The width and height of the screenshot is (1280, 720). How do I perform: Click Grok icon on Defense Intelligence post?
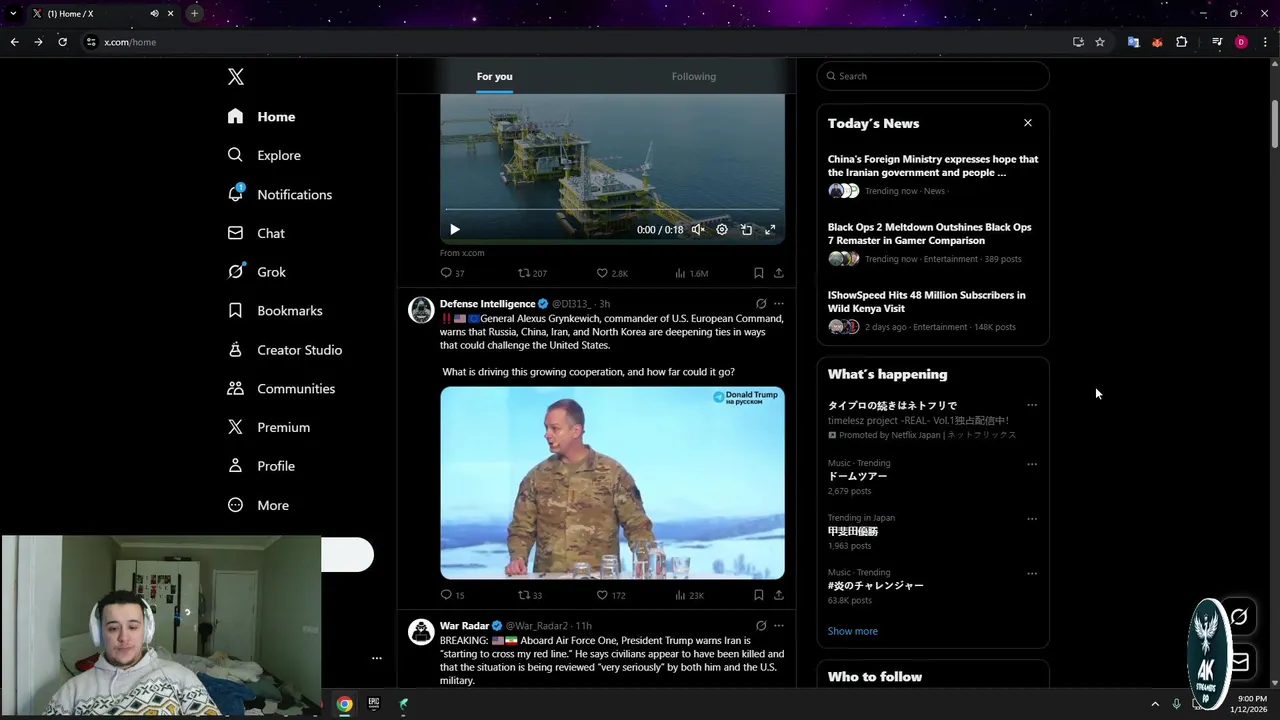point(761,304)
